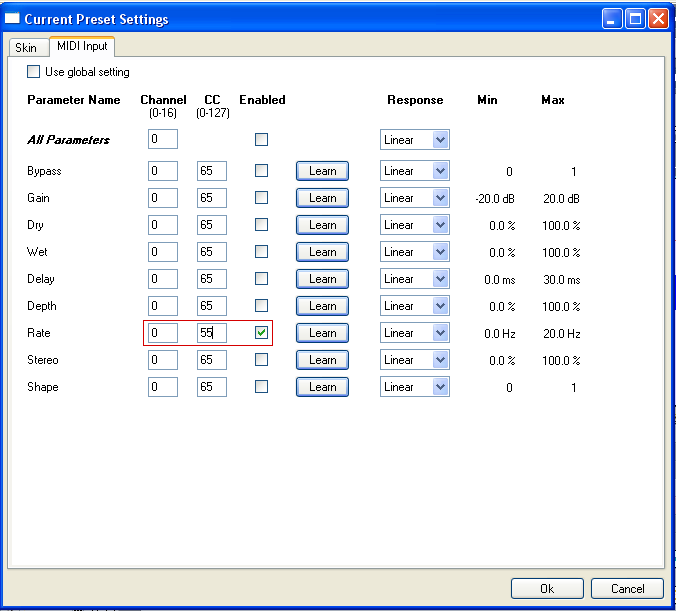Click the Rate Channel input field
The height and width of the screenshot is (611, 676).
[163, 332]
